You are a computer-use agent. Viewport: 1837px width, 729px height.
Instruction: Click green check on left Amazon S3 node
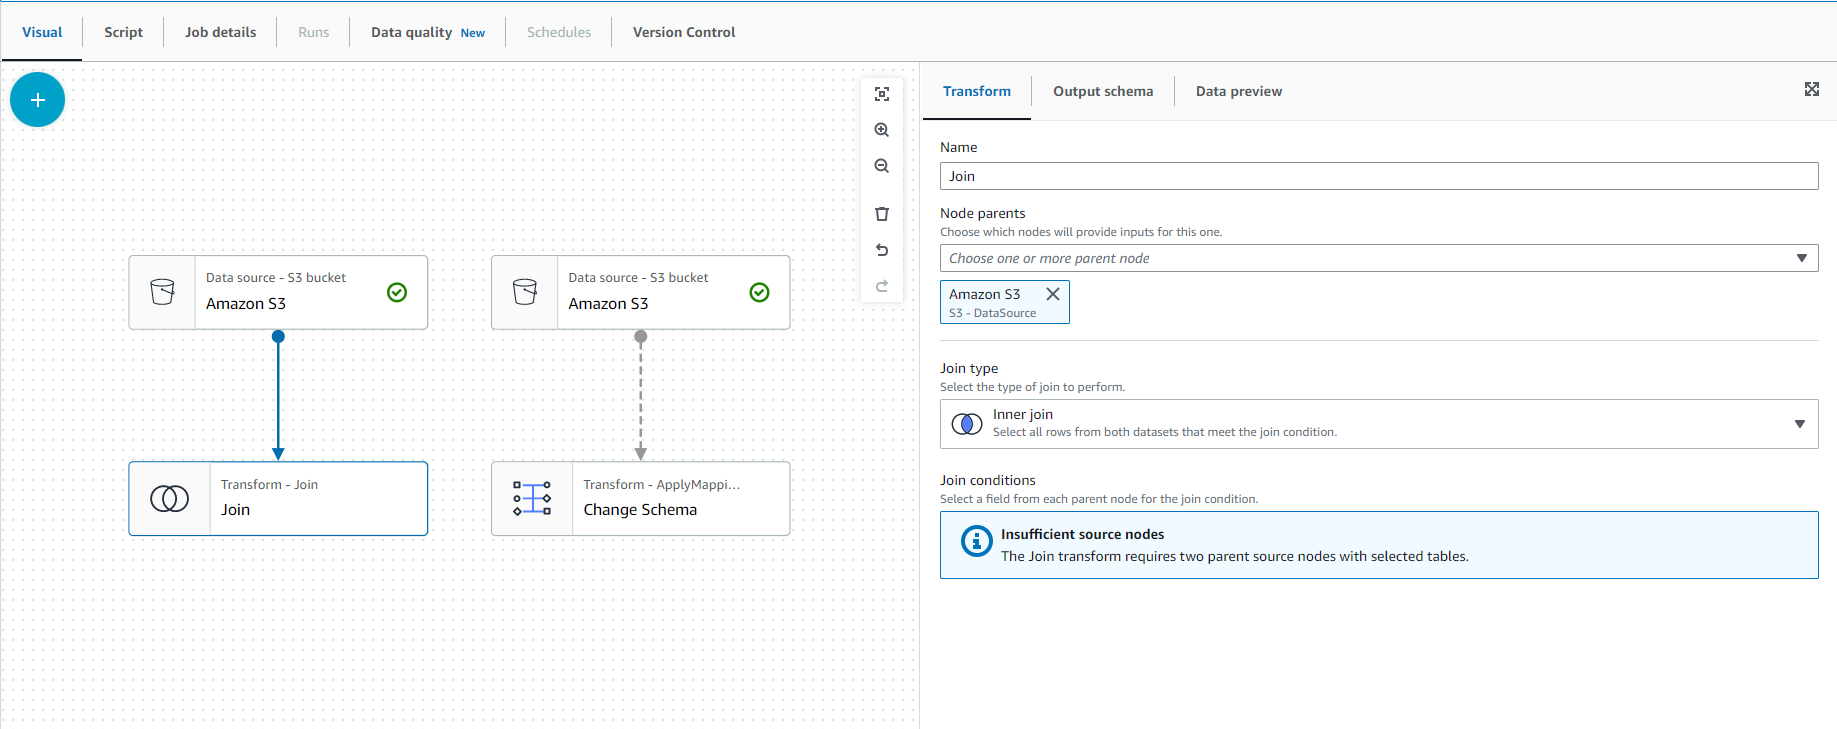(x=397, y=292)
